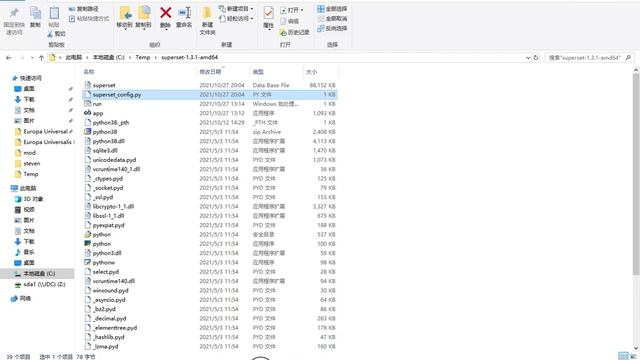Click the 属性 (Properties) checkmark icon

tap(268, 13)
